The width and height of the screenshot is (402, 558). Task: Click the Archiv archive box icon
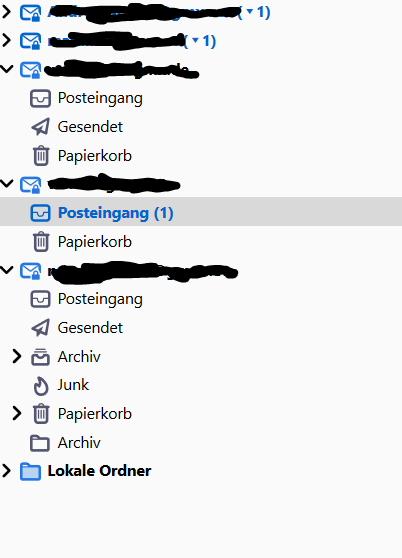(x=40, y=357)
